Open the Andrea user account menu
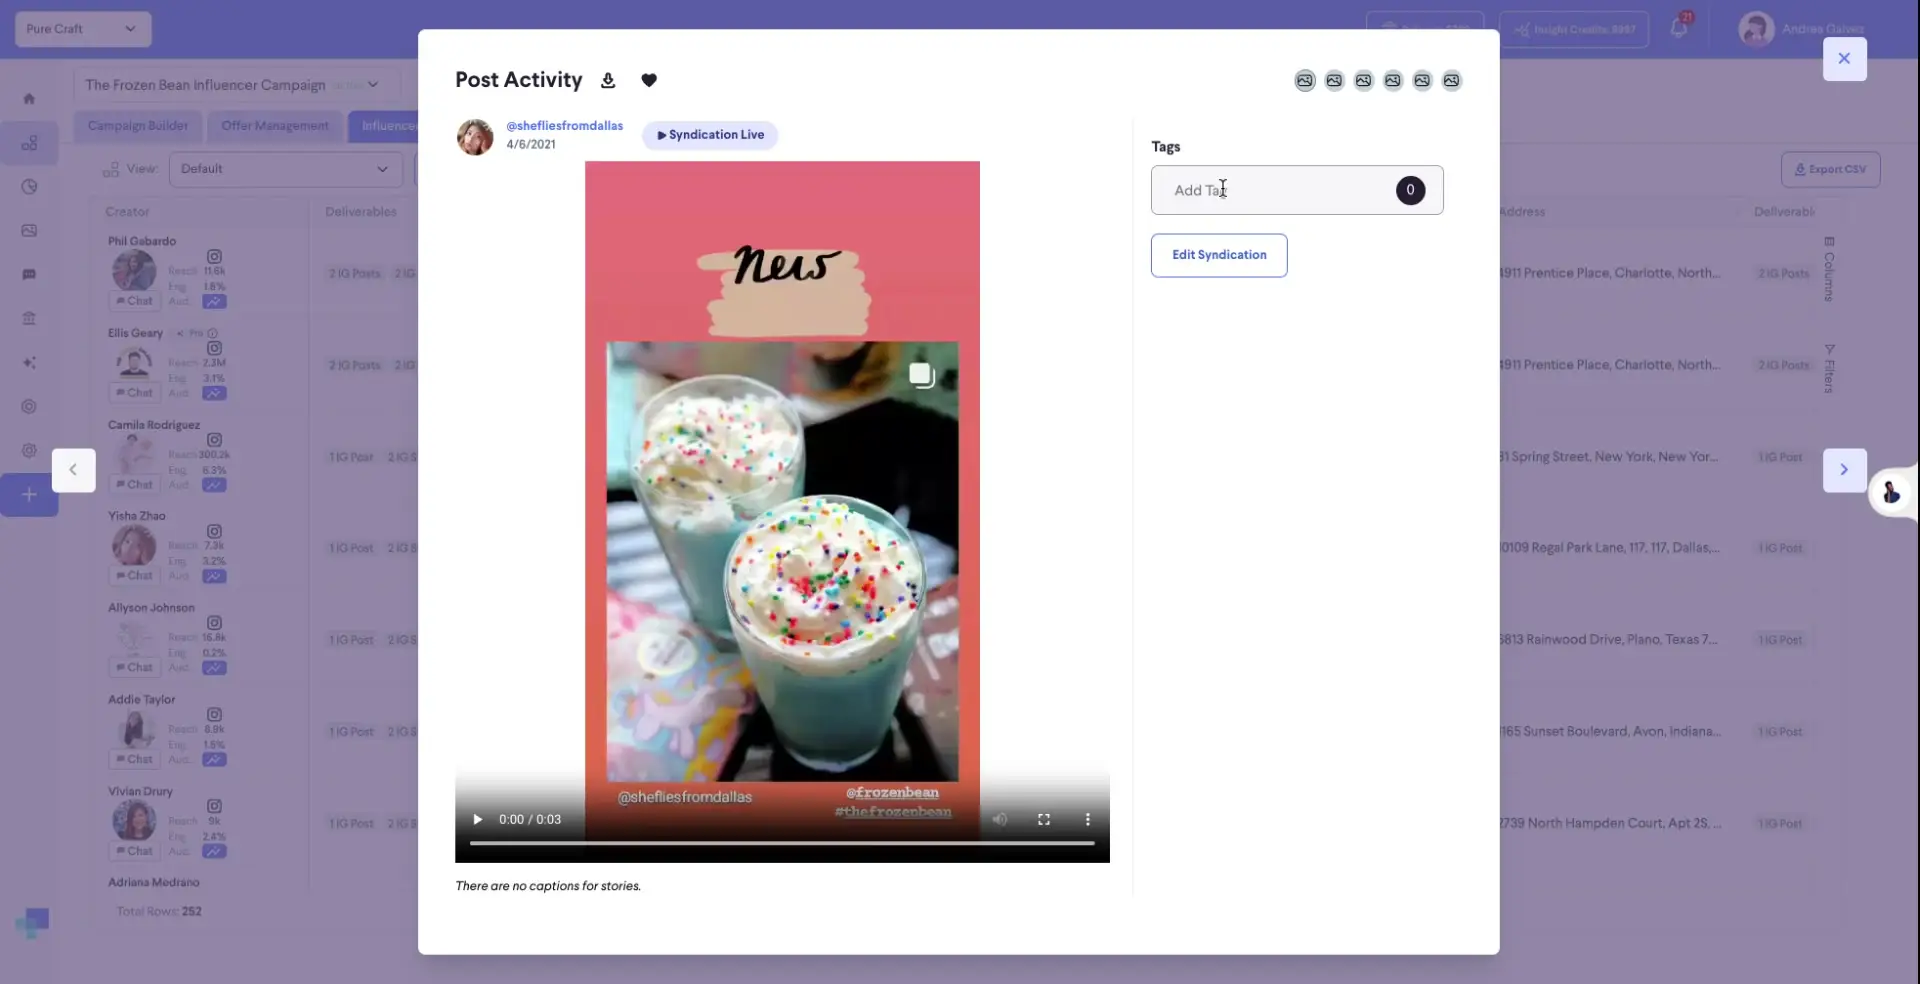This screenshot has height=984, width=1920. coord(1802,29)
